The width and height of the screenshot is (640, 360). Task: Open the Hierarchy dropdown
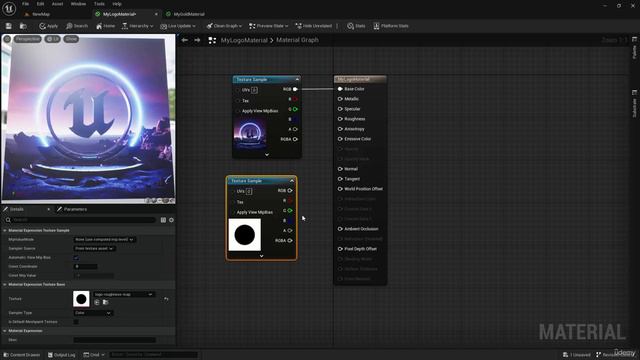(x=138, y=26)
